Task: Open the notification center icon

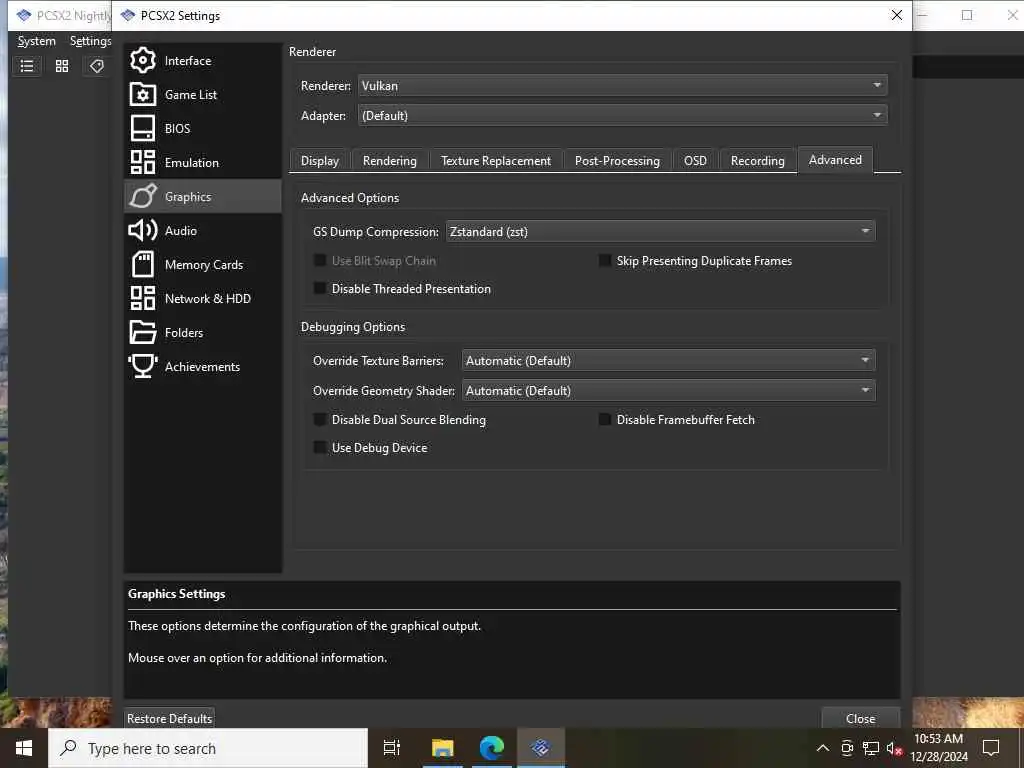Action: point(991,748)
